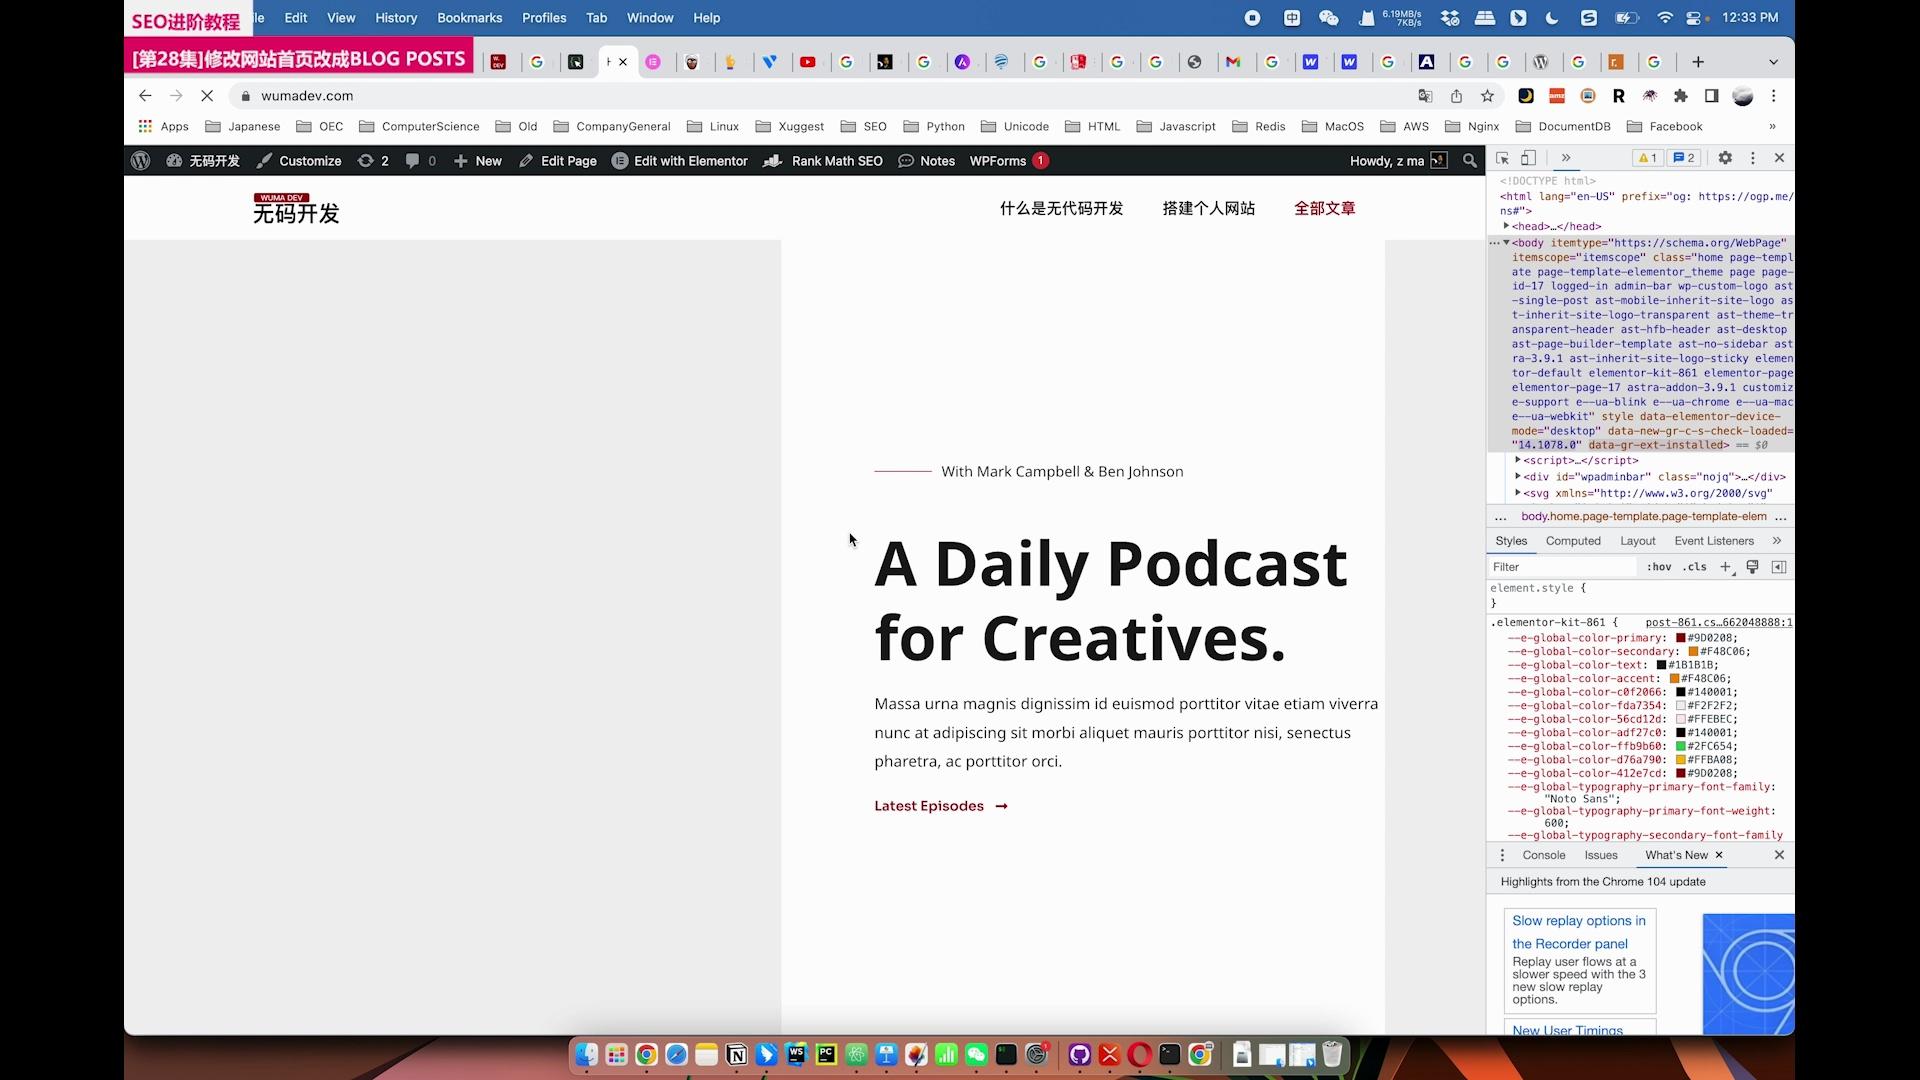Switch to Event Listeners tab
The height and width of the screenshot is (1080, 1920).
tap(1714, 541)
